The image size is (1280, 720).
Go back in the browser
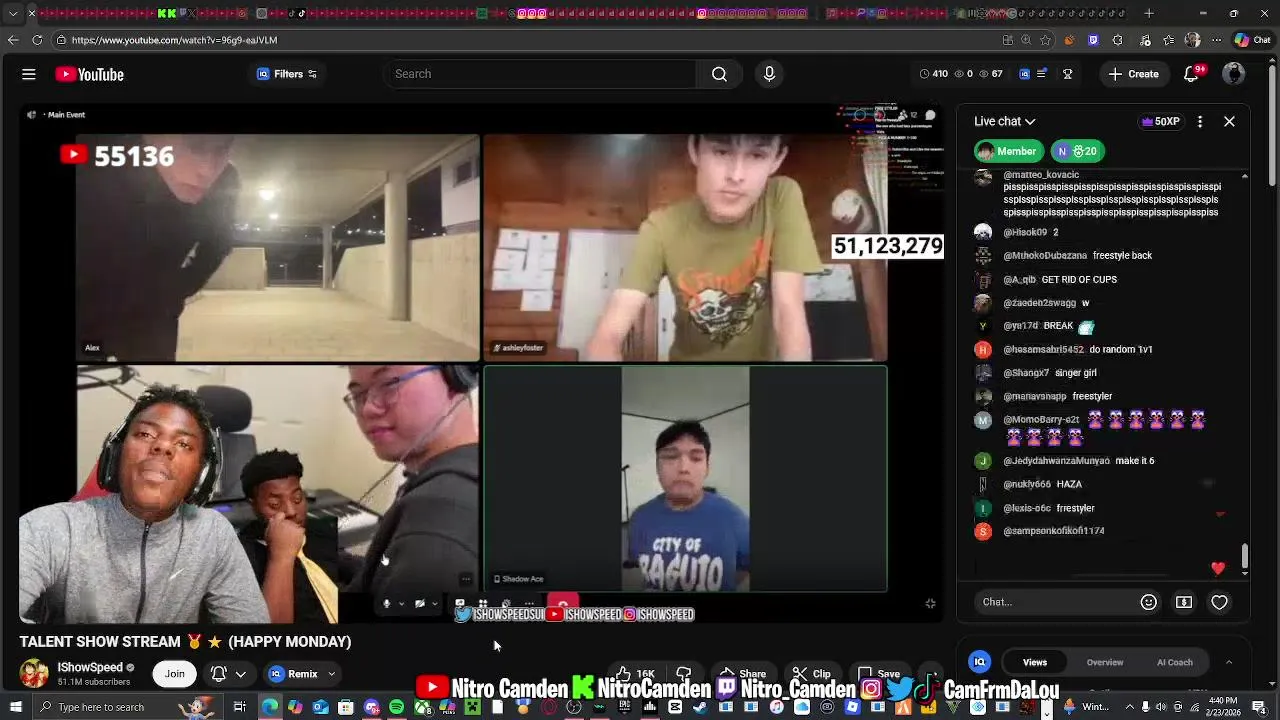(13, 40)
